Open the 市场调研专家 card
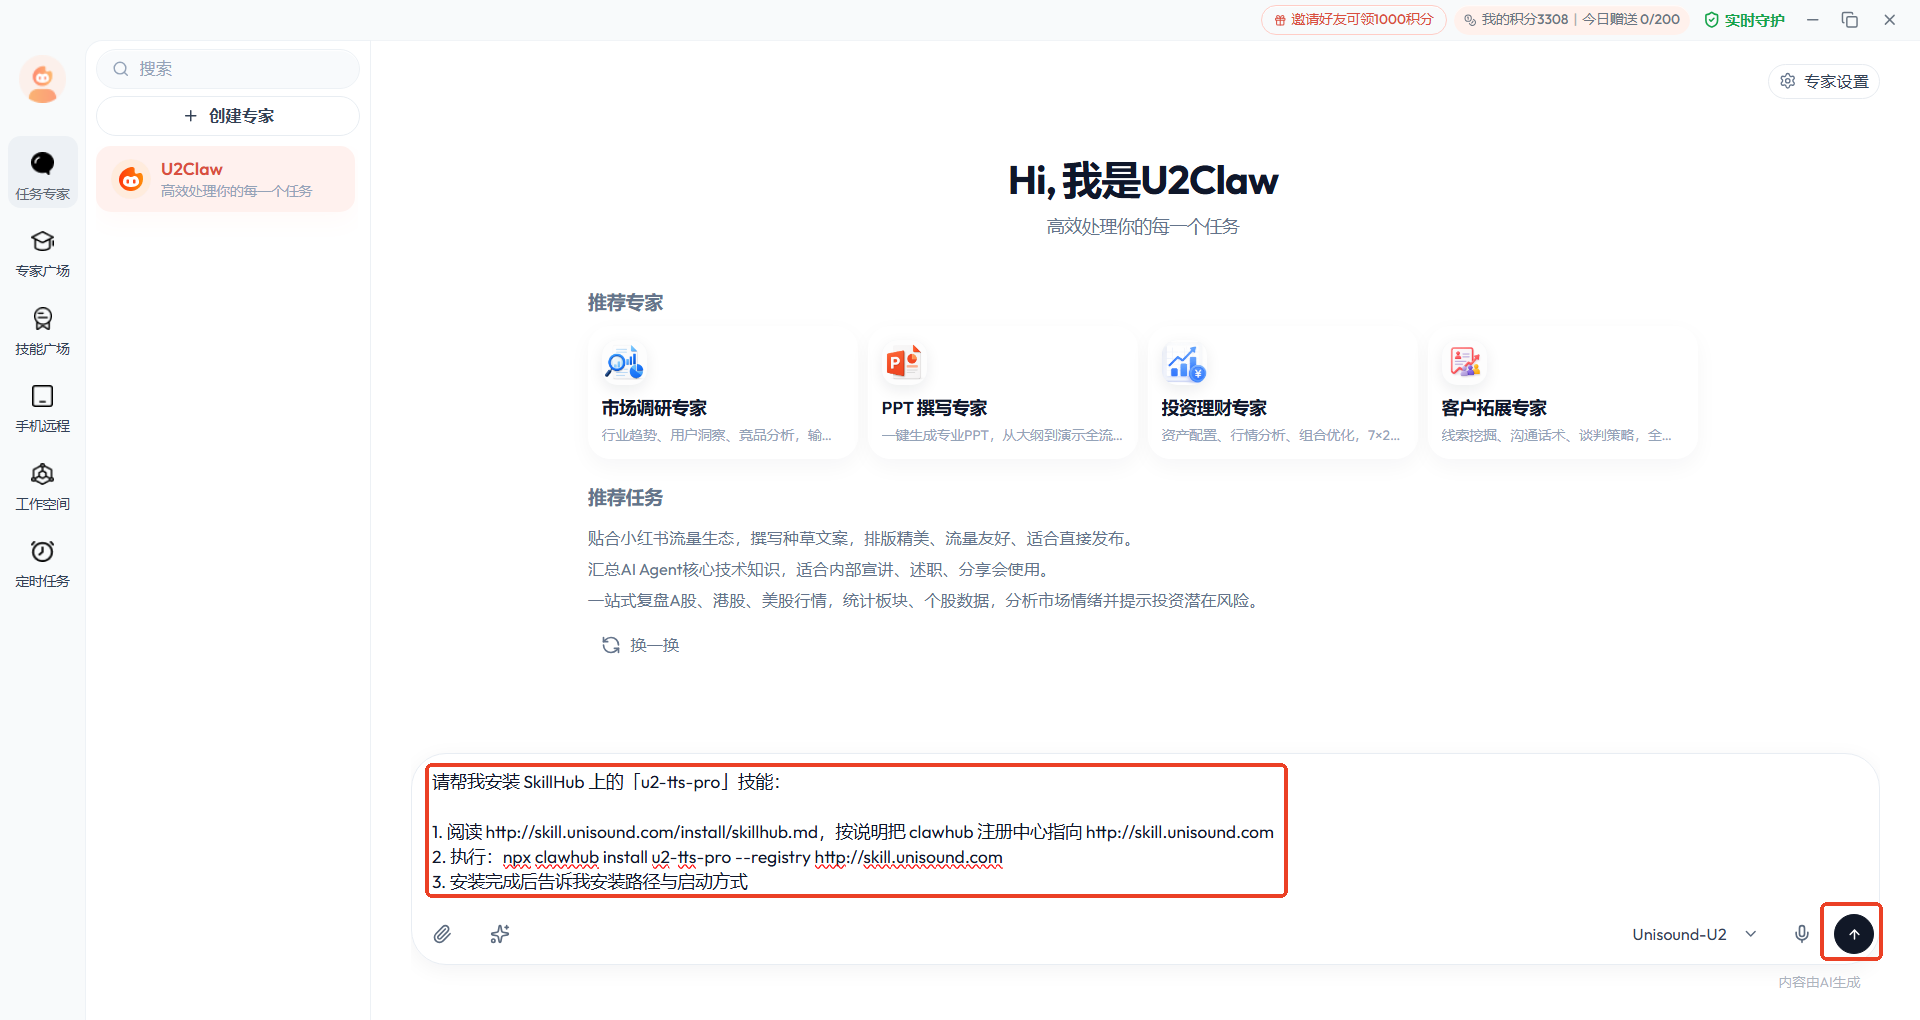This screenshot has width=1920, height=1020. pos(723,394)
